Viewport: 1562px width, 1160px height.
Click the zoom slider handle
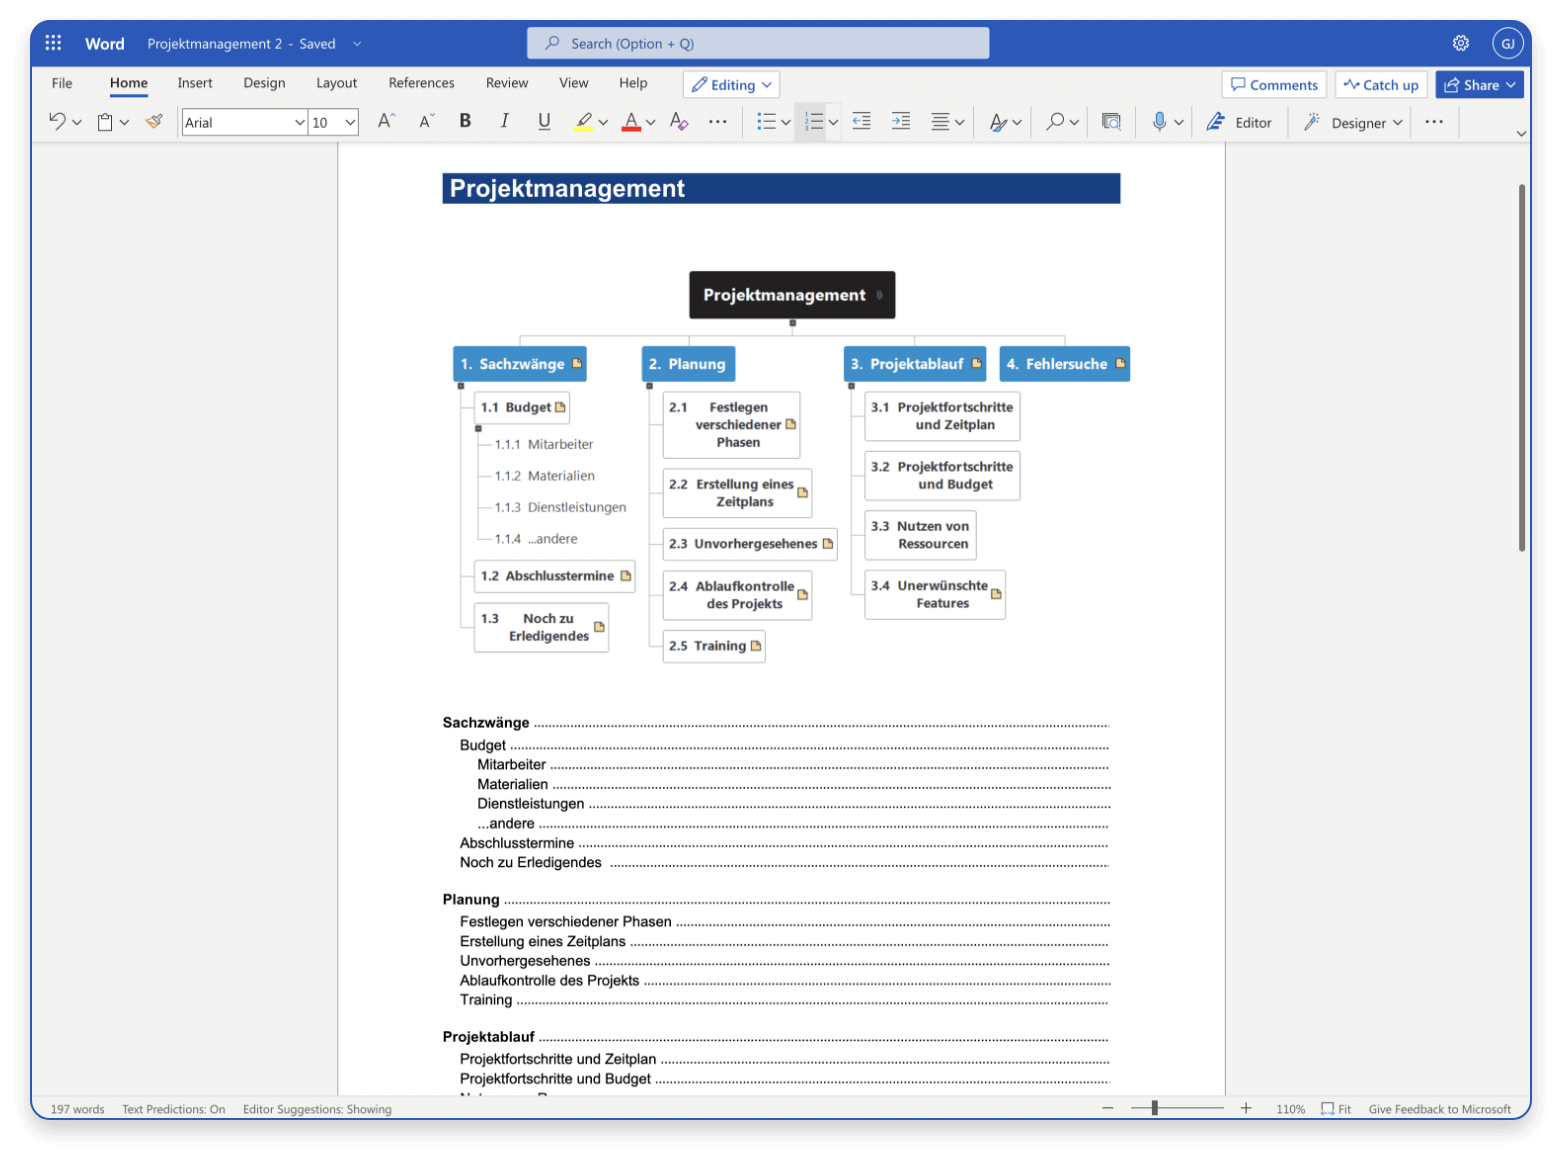click(1155, 1108)
